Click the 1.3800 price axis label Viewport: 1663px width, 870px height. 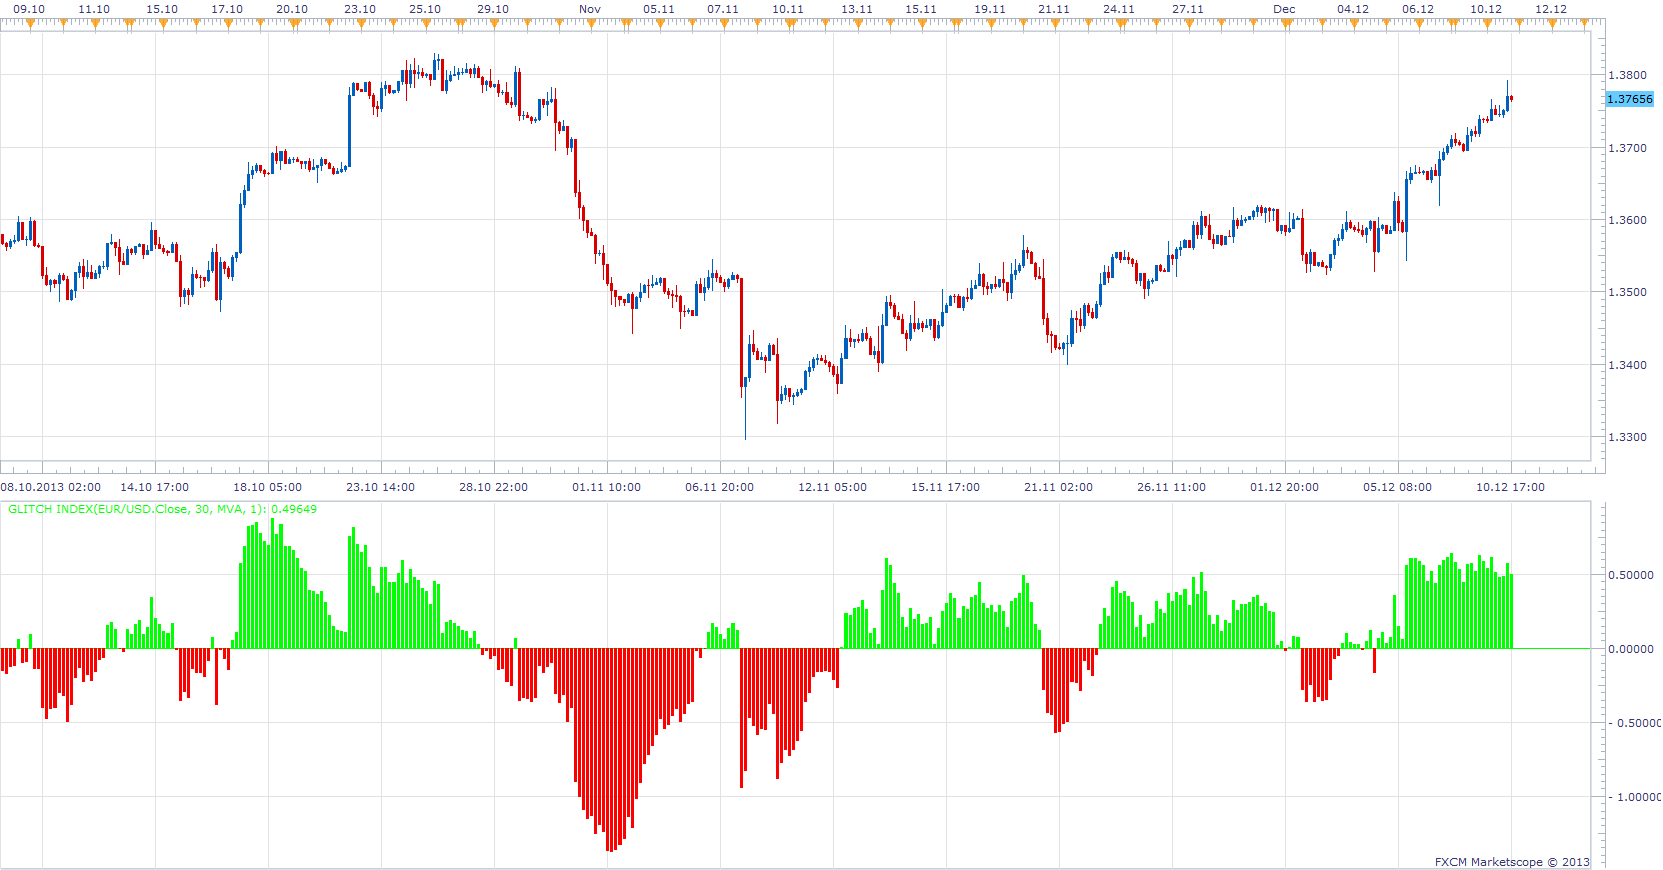click(x=1627, y=75)
